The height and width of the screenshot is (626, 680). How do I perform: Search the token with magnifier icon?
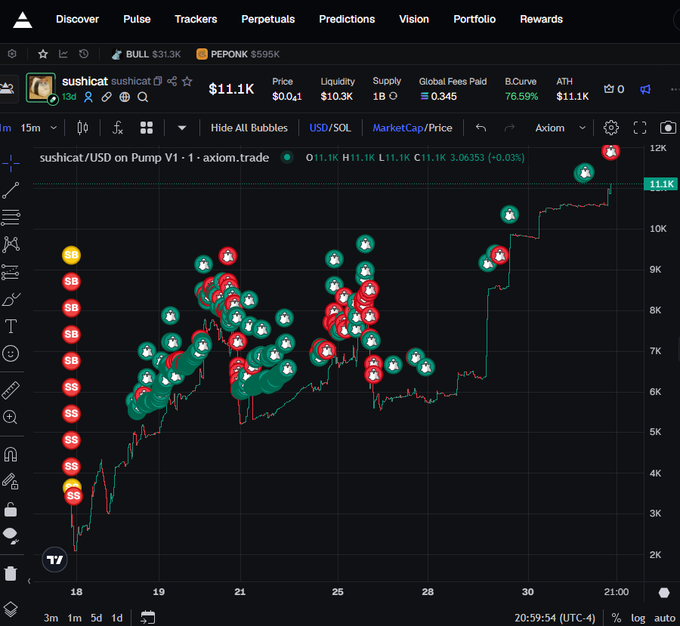coord(143,97)
